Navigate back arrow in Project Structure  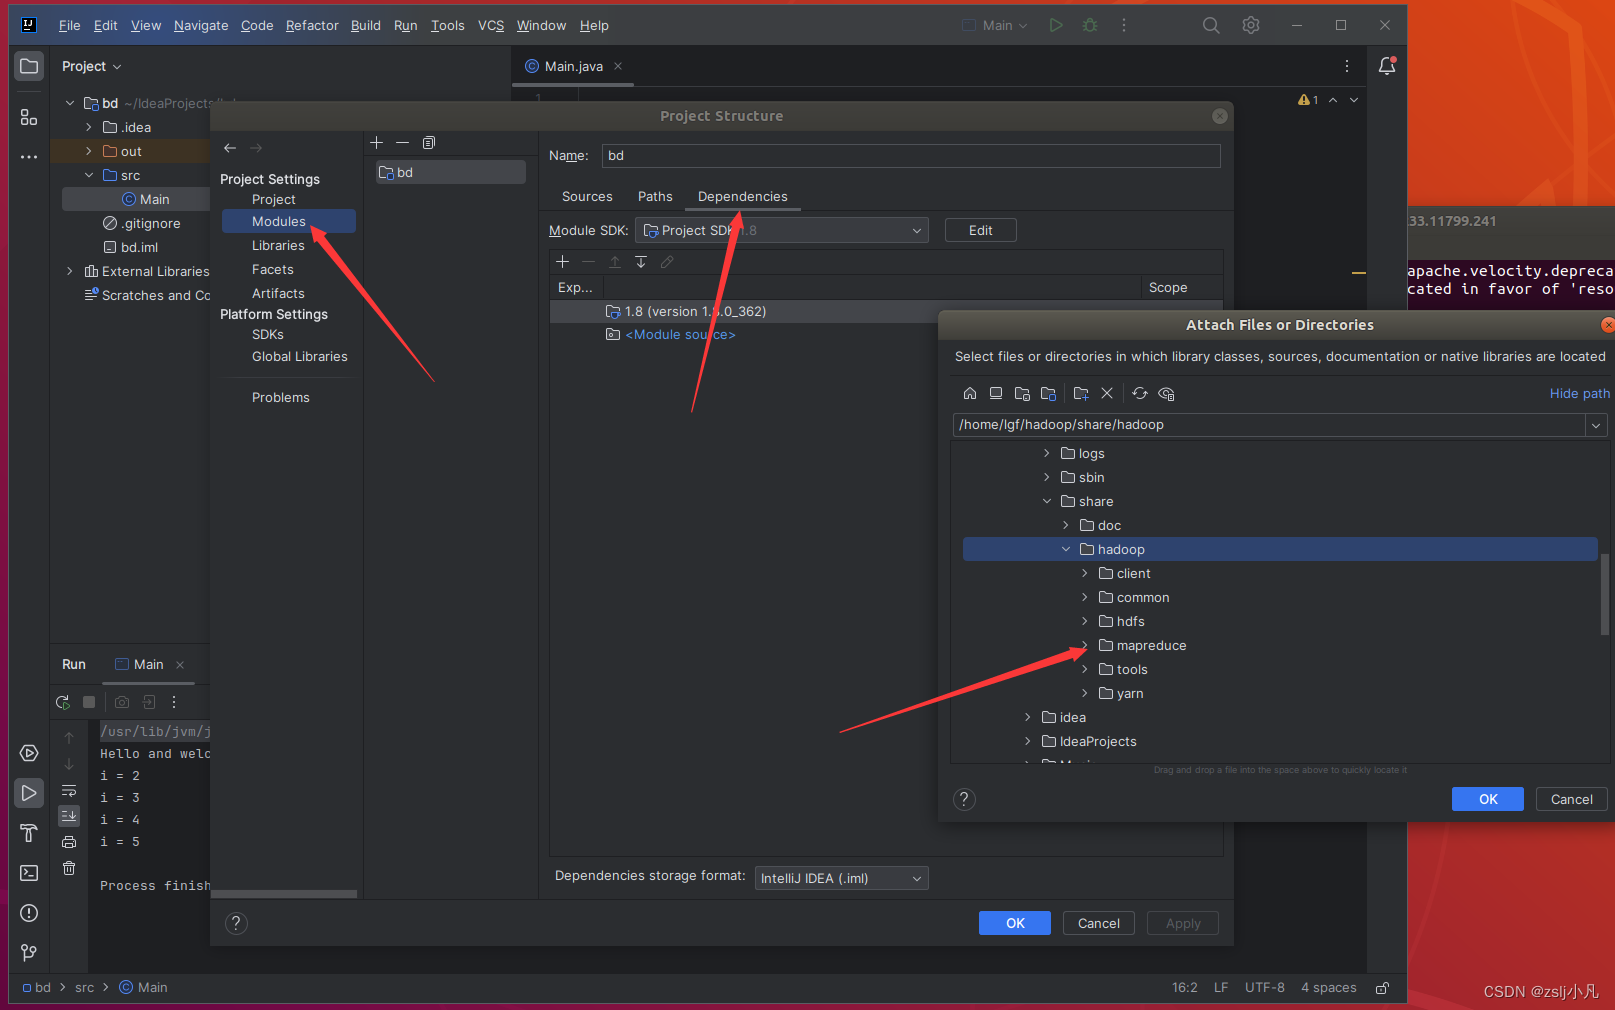[x=230, y=148]
